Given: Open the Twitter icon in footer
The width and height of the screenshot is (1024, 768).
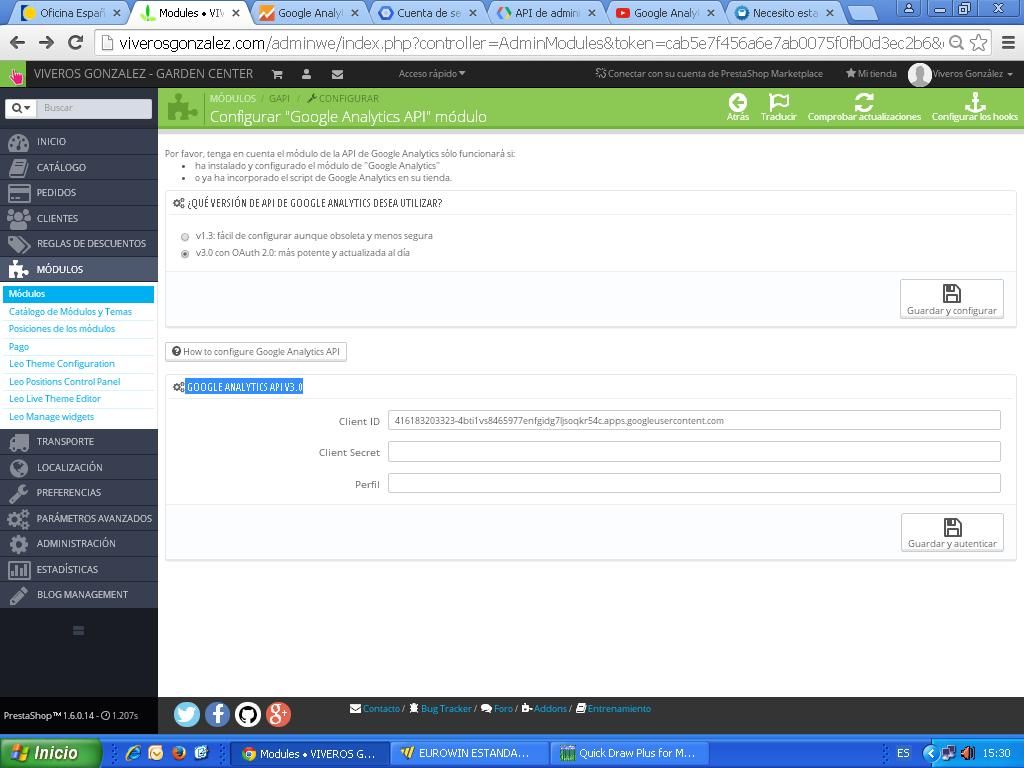Looking at the screenshot, I should [187, 714].
